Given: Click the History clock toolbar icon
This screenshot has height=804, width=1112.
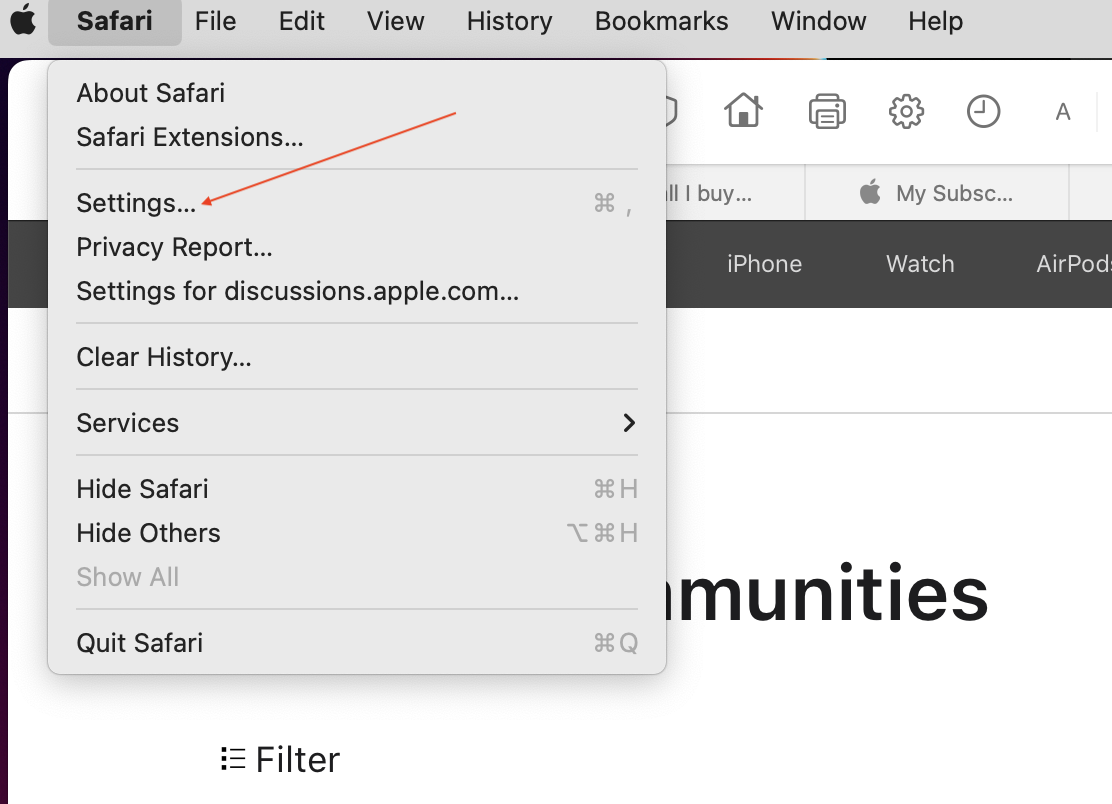Looking at the screenshot, I should (x=983, y=111).
